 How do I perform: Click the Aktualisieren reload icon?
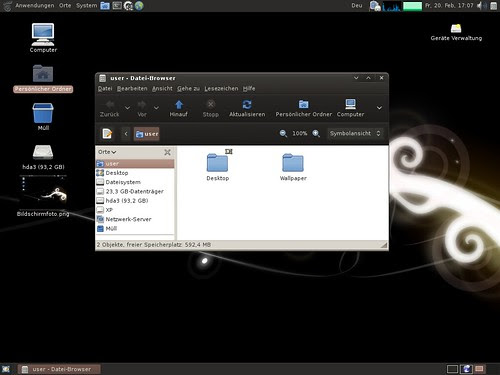pos(247,105)
